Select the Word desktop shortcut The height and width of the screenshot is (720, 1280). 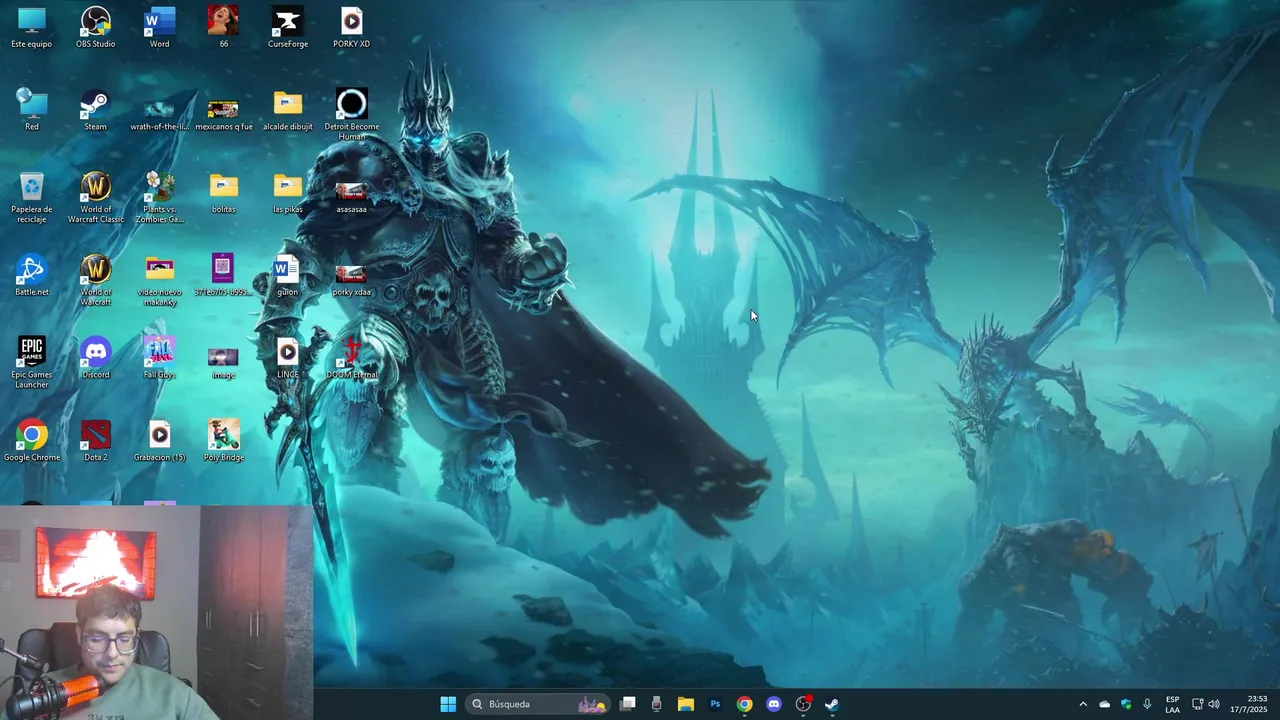point(160,28)
